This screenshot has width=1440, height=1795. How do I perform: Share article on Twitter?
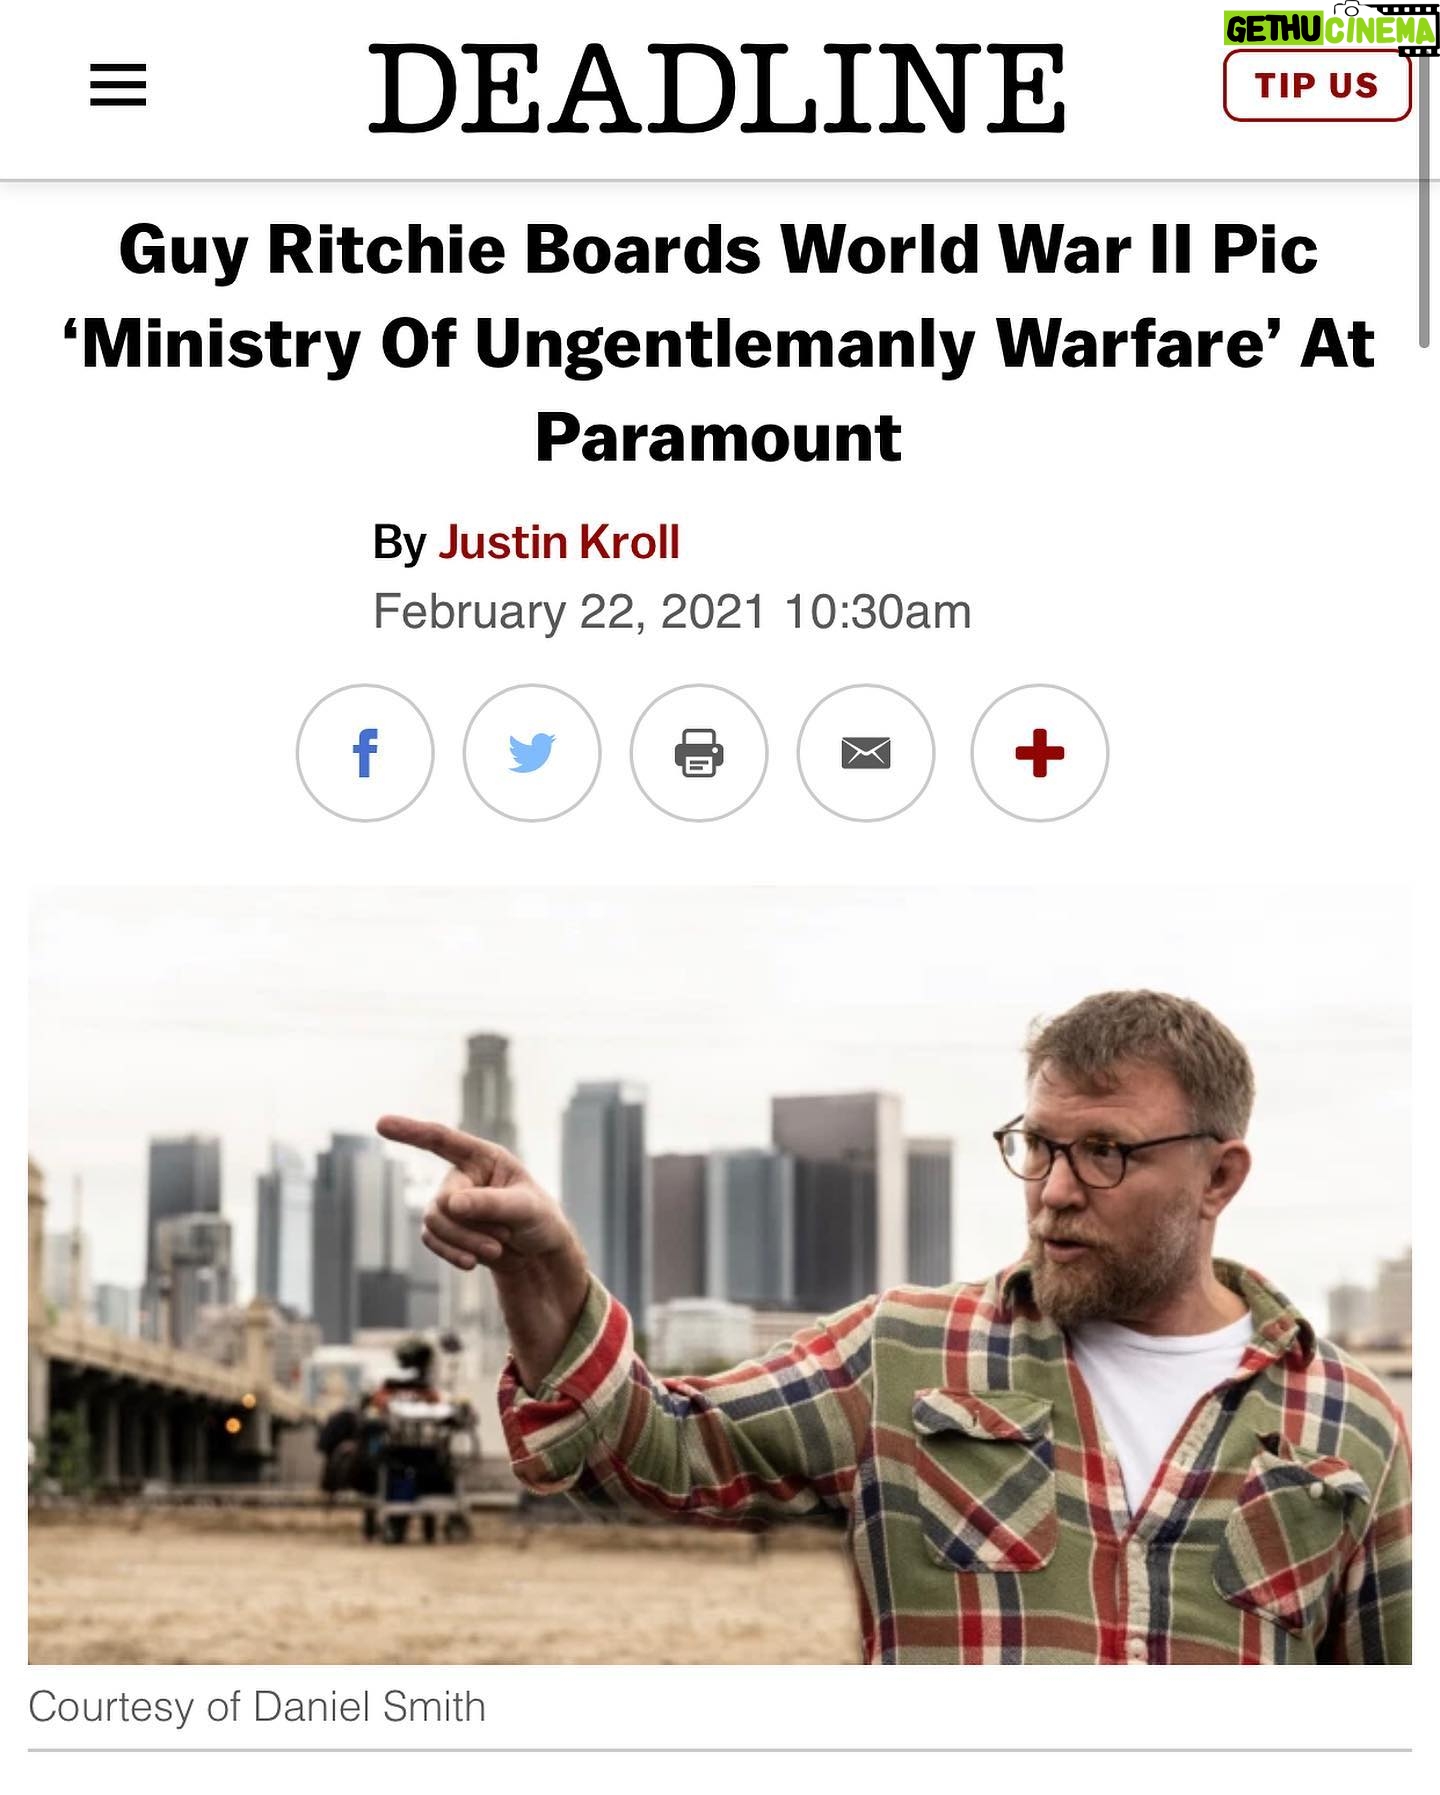click(532, 753)
